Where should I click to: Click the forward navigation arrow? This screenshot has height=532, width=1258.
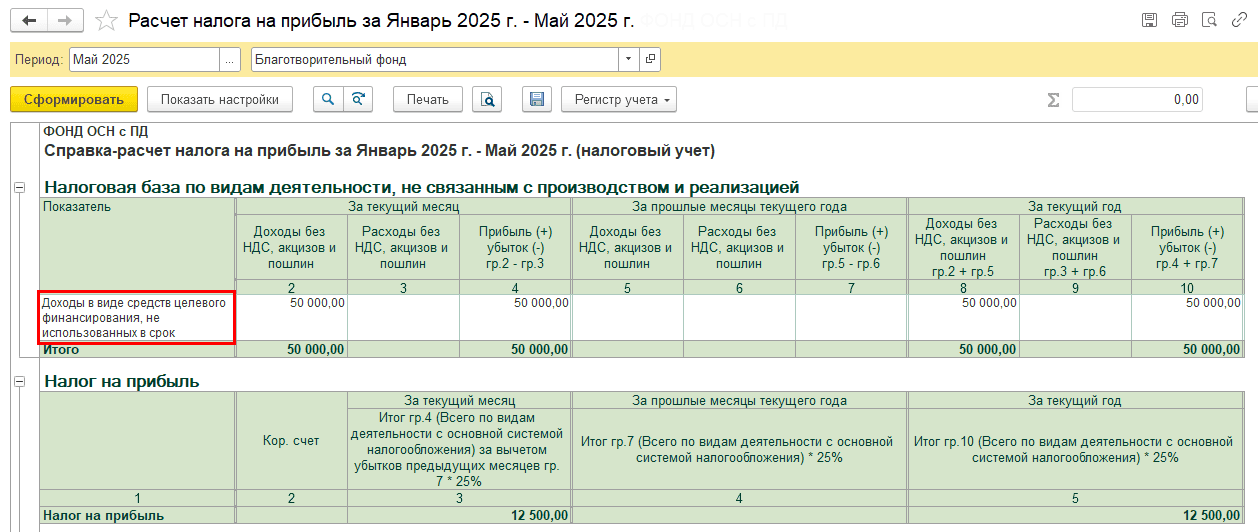coord(65,20)
